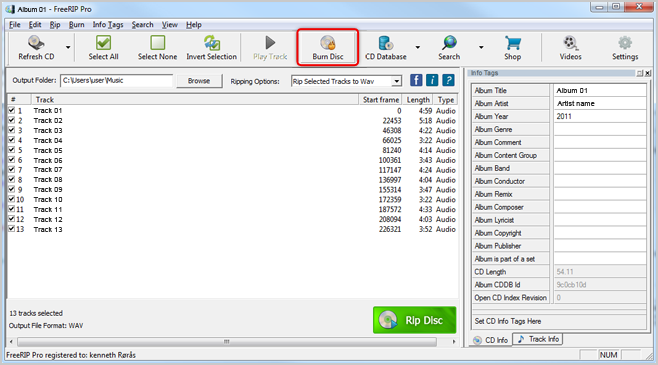This screenshot has width=658, height=365.
Task: Click the Album Genre value field
Action: pos(600,129)
